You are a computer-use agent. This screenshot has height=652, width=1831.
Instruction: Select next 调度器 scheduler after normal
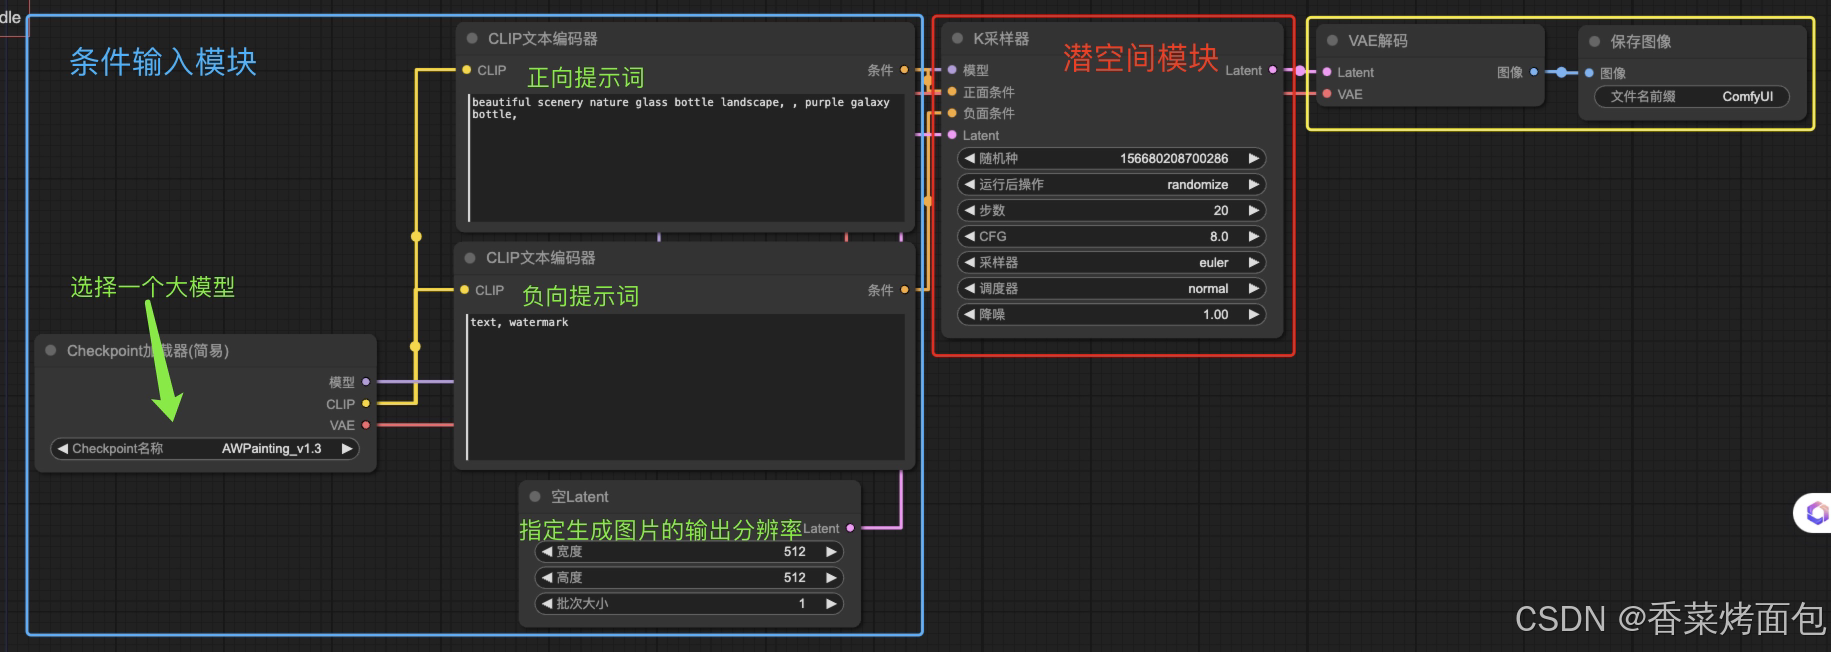coord(1253,288)
